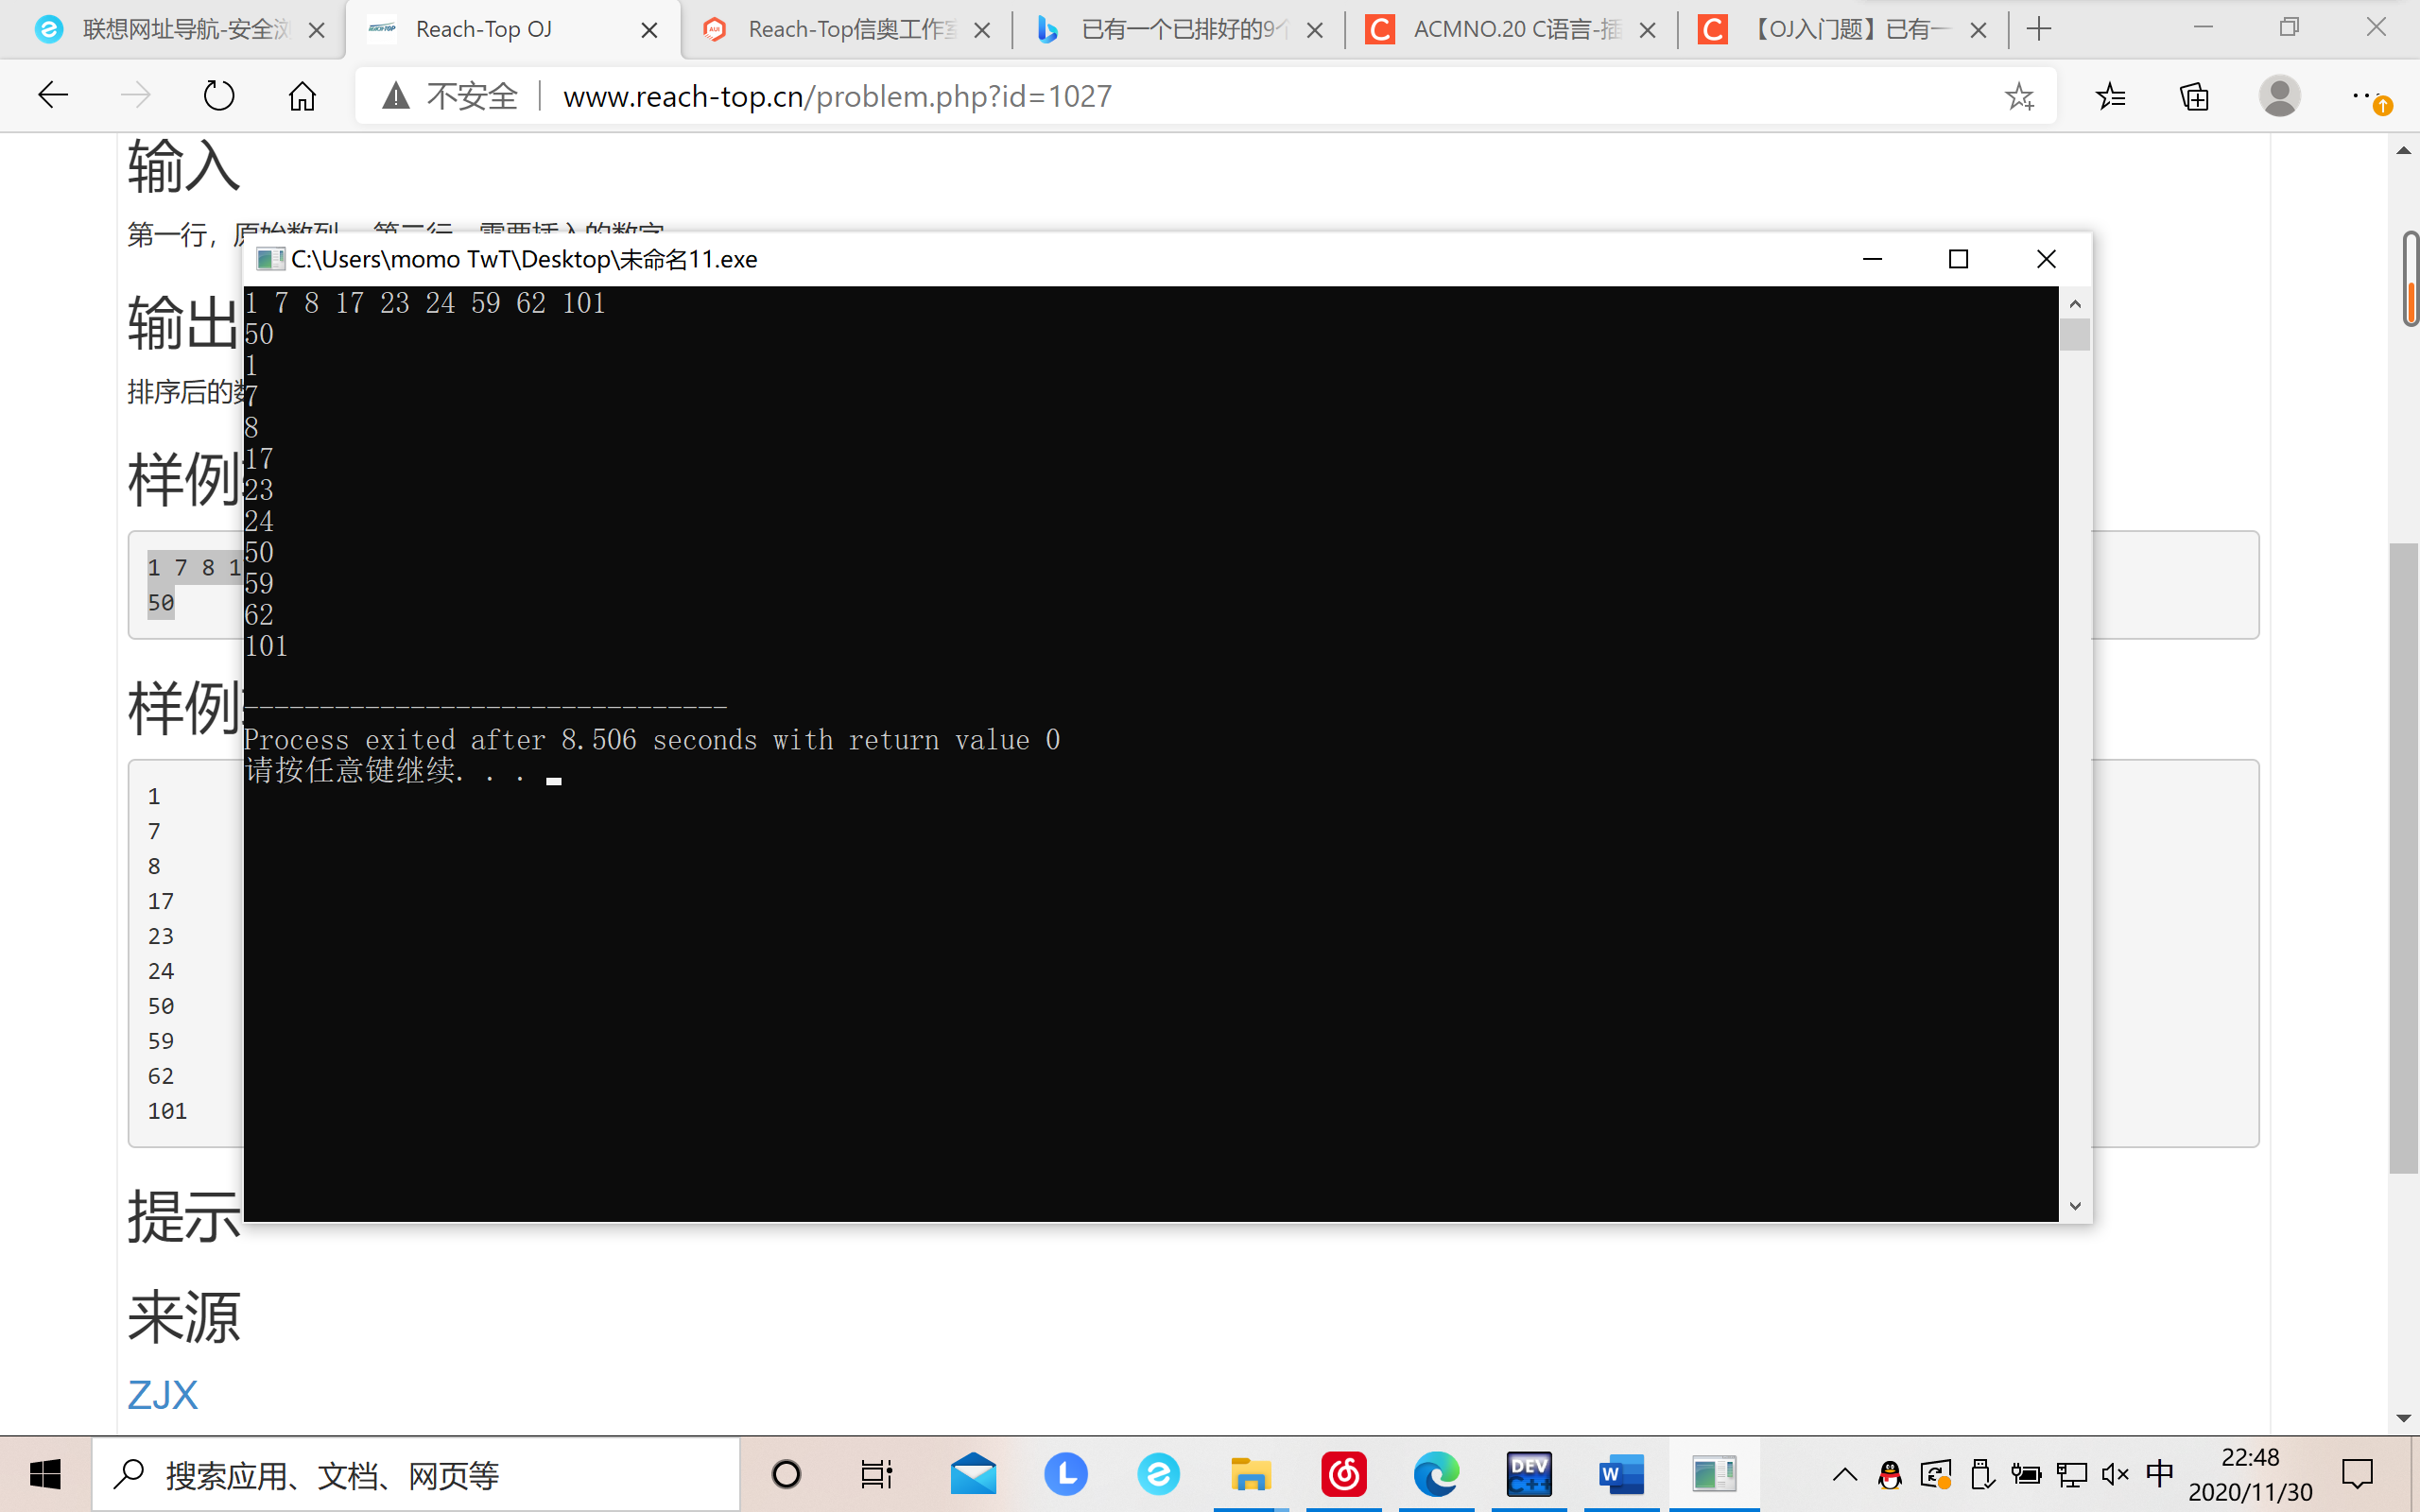The height and width of the screenshot is (1512, 2420).
Task: Maximize the 未命名11.exe console window
Action: coord(1958,259)
